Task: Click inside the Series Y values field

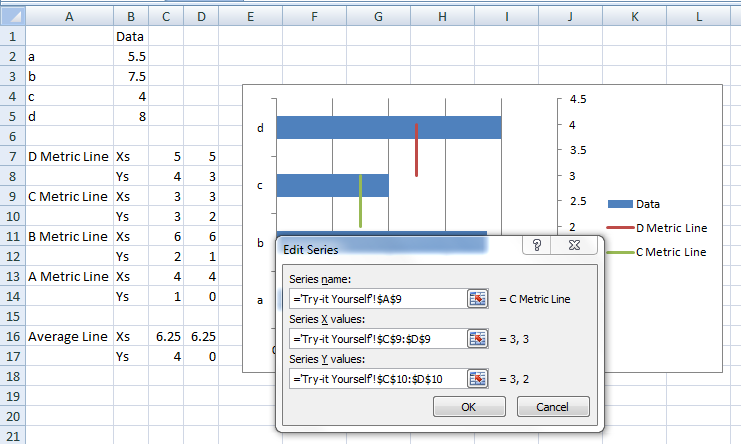Action: click(x=378, y=379)
